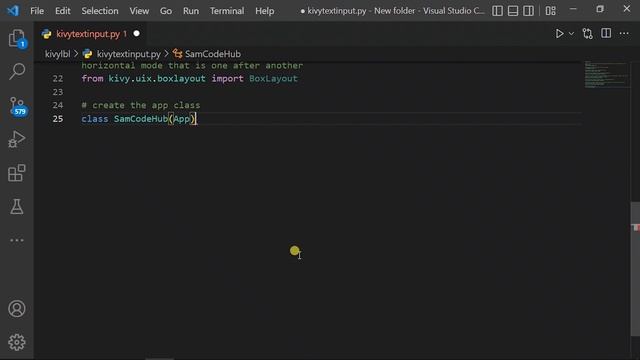Toggle the primary side bar layout

click(497, 11)
